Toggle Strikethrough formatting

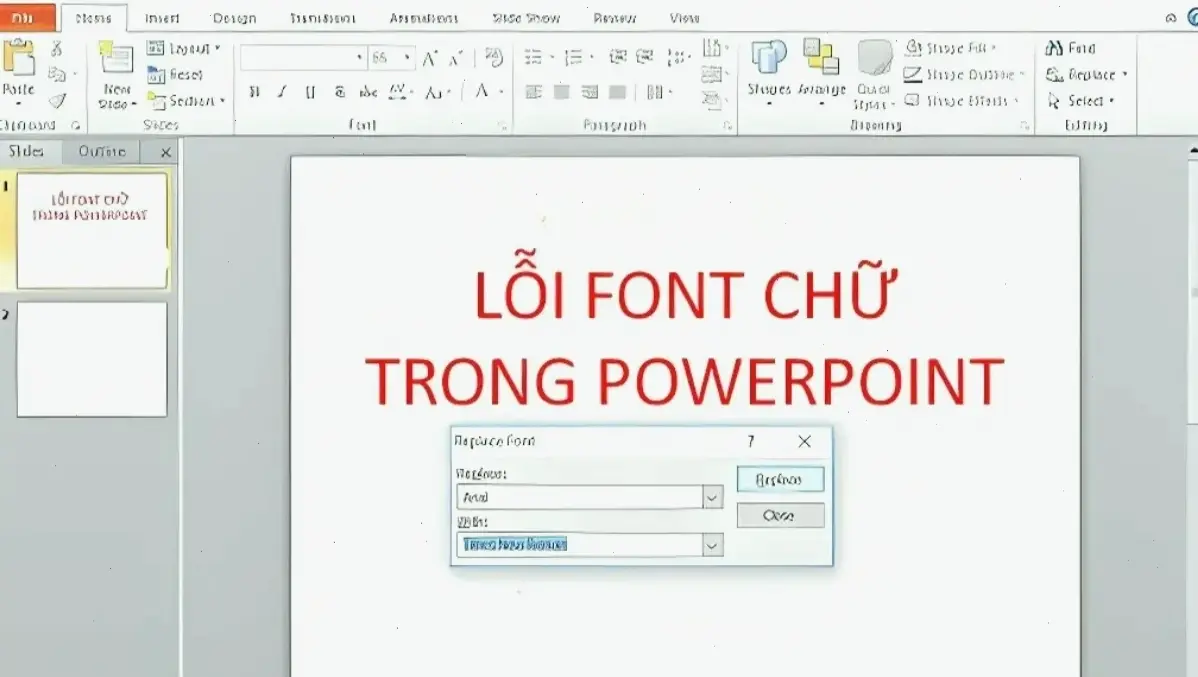[x=368, y=92]
